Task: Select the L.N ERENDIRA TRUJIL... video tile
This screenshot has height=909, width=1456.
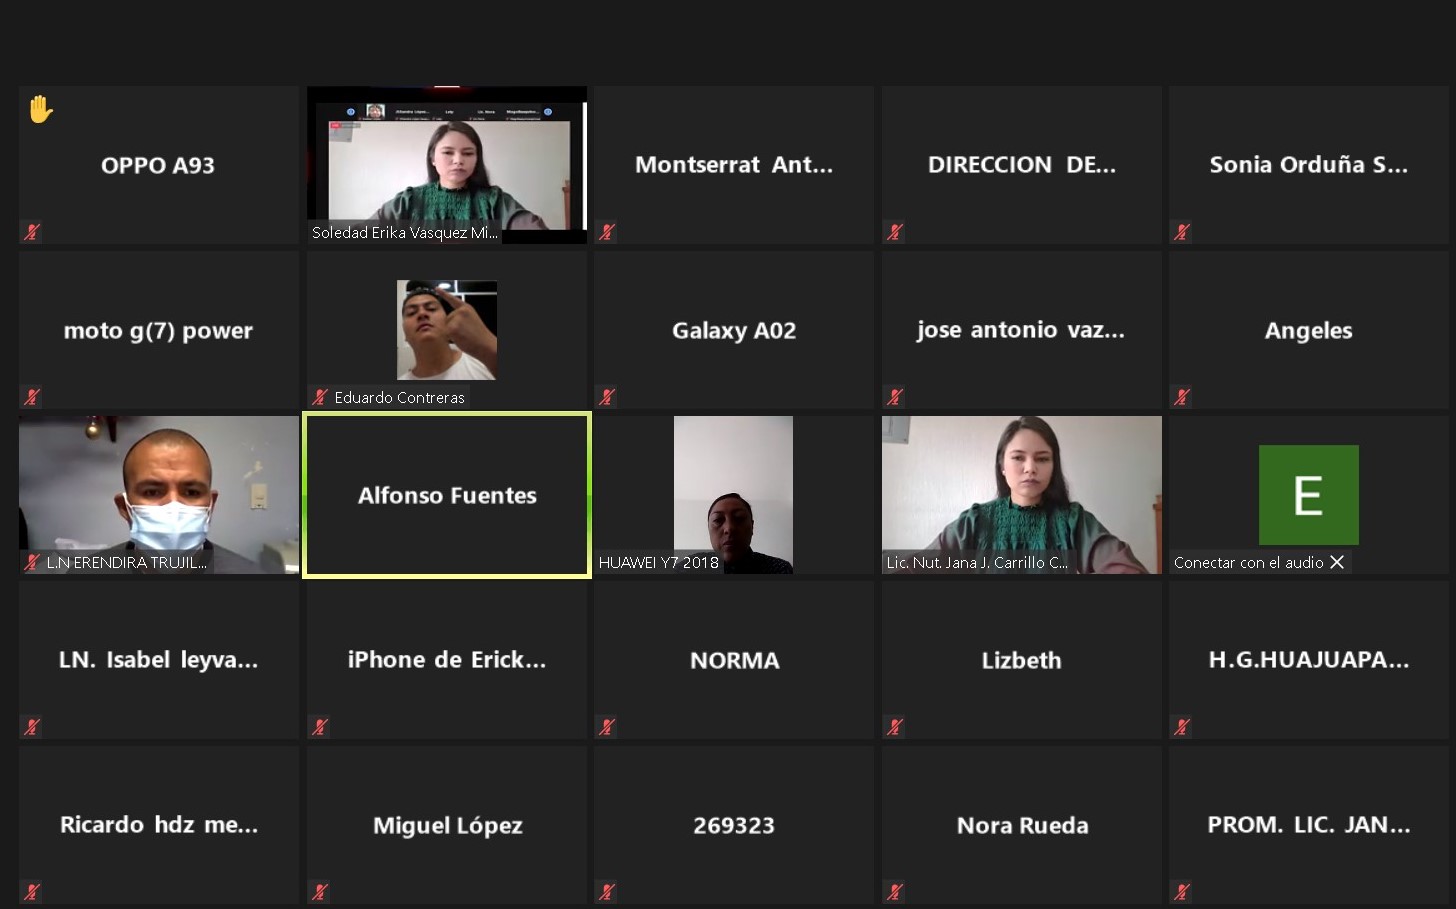Action: (159, 495)
